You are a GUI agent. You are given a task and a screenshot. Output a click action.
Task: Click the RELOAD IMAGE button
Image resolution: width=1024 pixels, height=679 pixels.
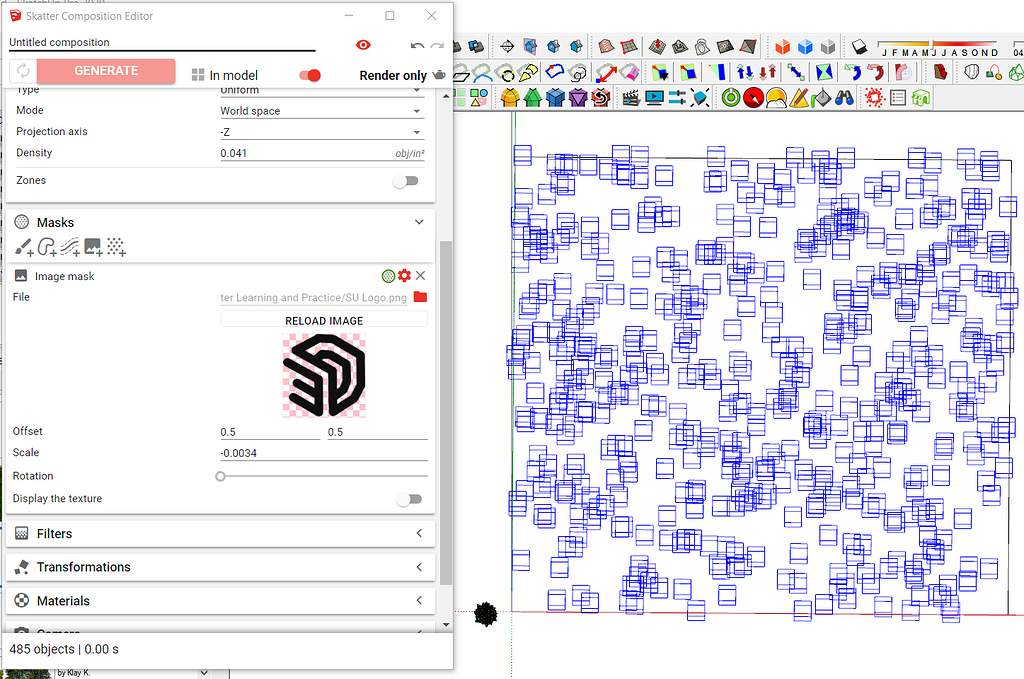324,321
